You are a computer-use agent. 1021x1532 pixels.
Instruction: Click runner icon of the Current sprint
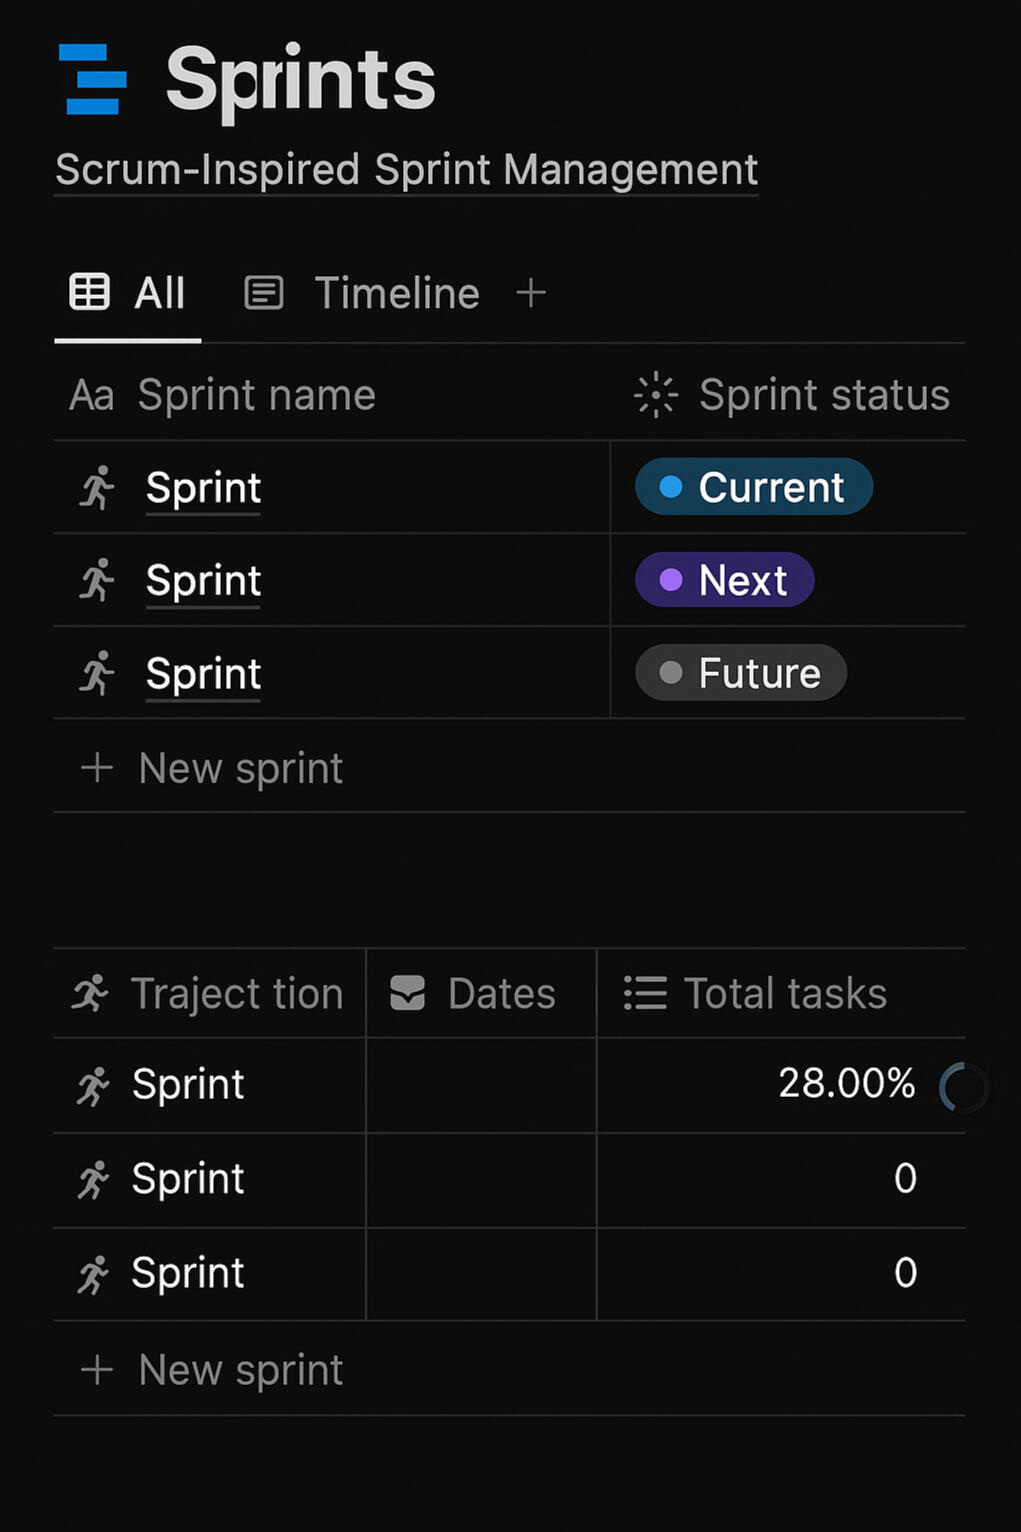[98, 488]
